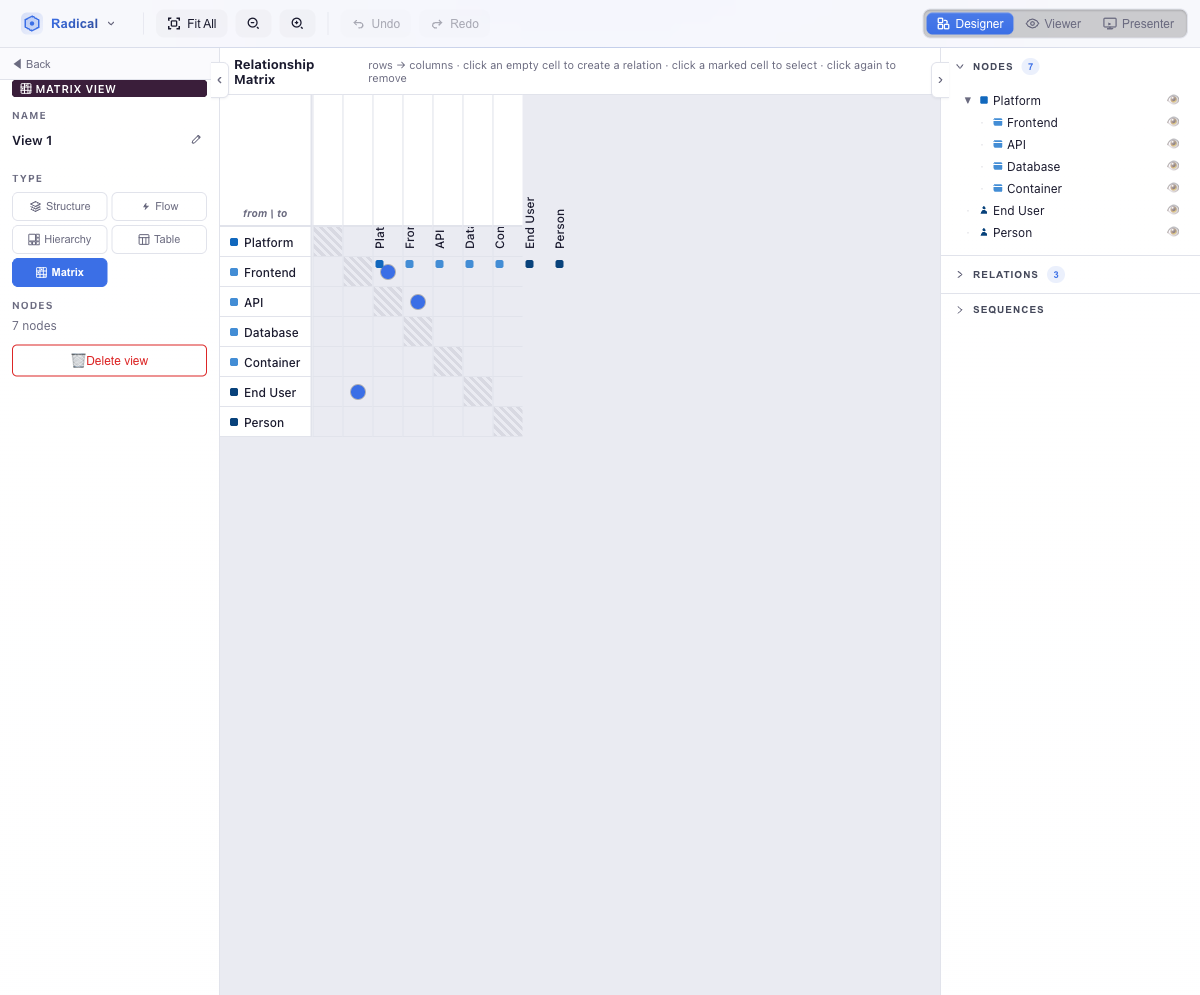Click the Delete view button
Screen dimensions: 1200x995
click(x=109, y=360)
